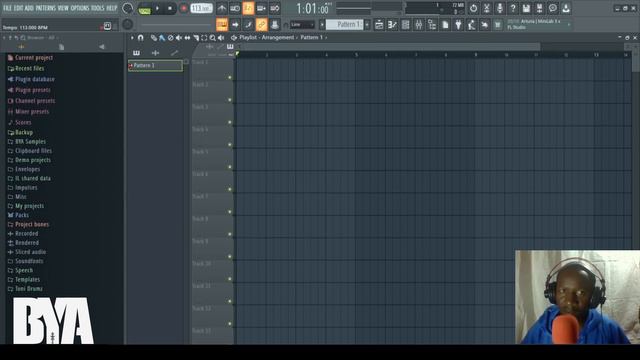Render audio file export icon
Image resolution: width=640 pixels, height=360 pixels.
click(539, 8)
